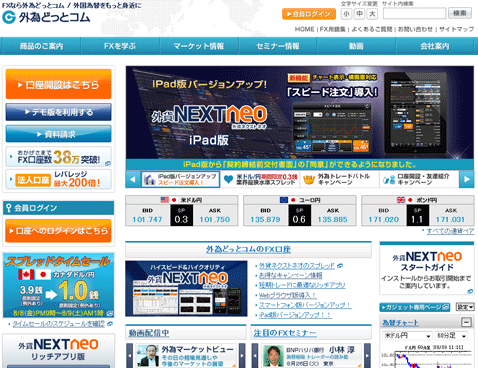This screenshot has width=478, height=368.
Task: Click the iPad version up carousel thumbnail
Action: (180, 179)
